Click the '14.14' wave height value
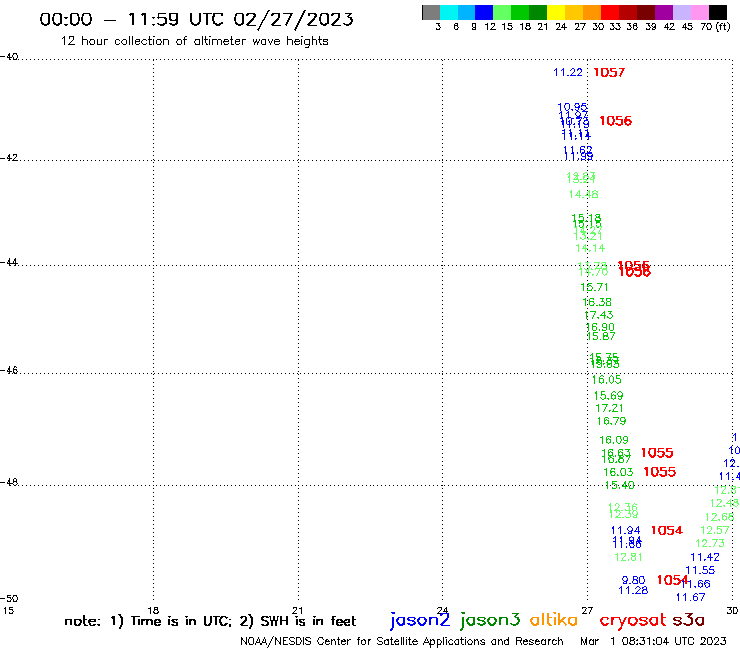This screenshot has height=650, width=740. point(590,248)
